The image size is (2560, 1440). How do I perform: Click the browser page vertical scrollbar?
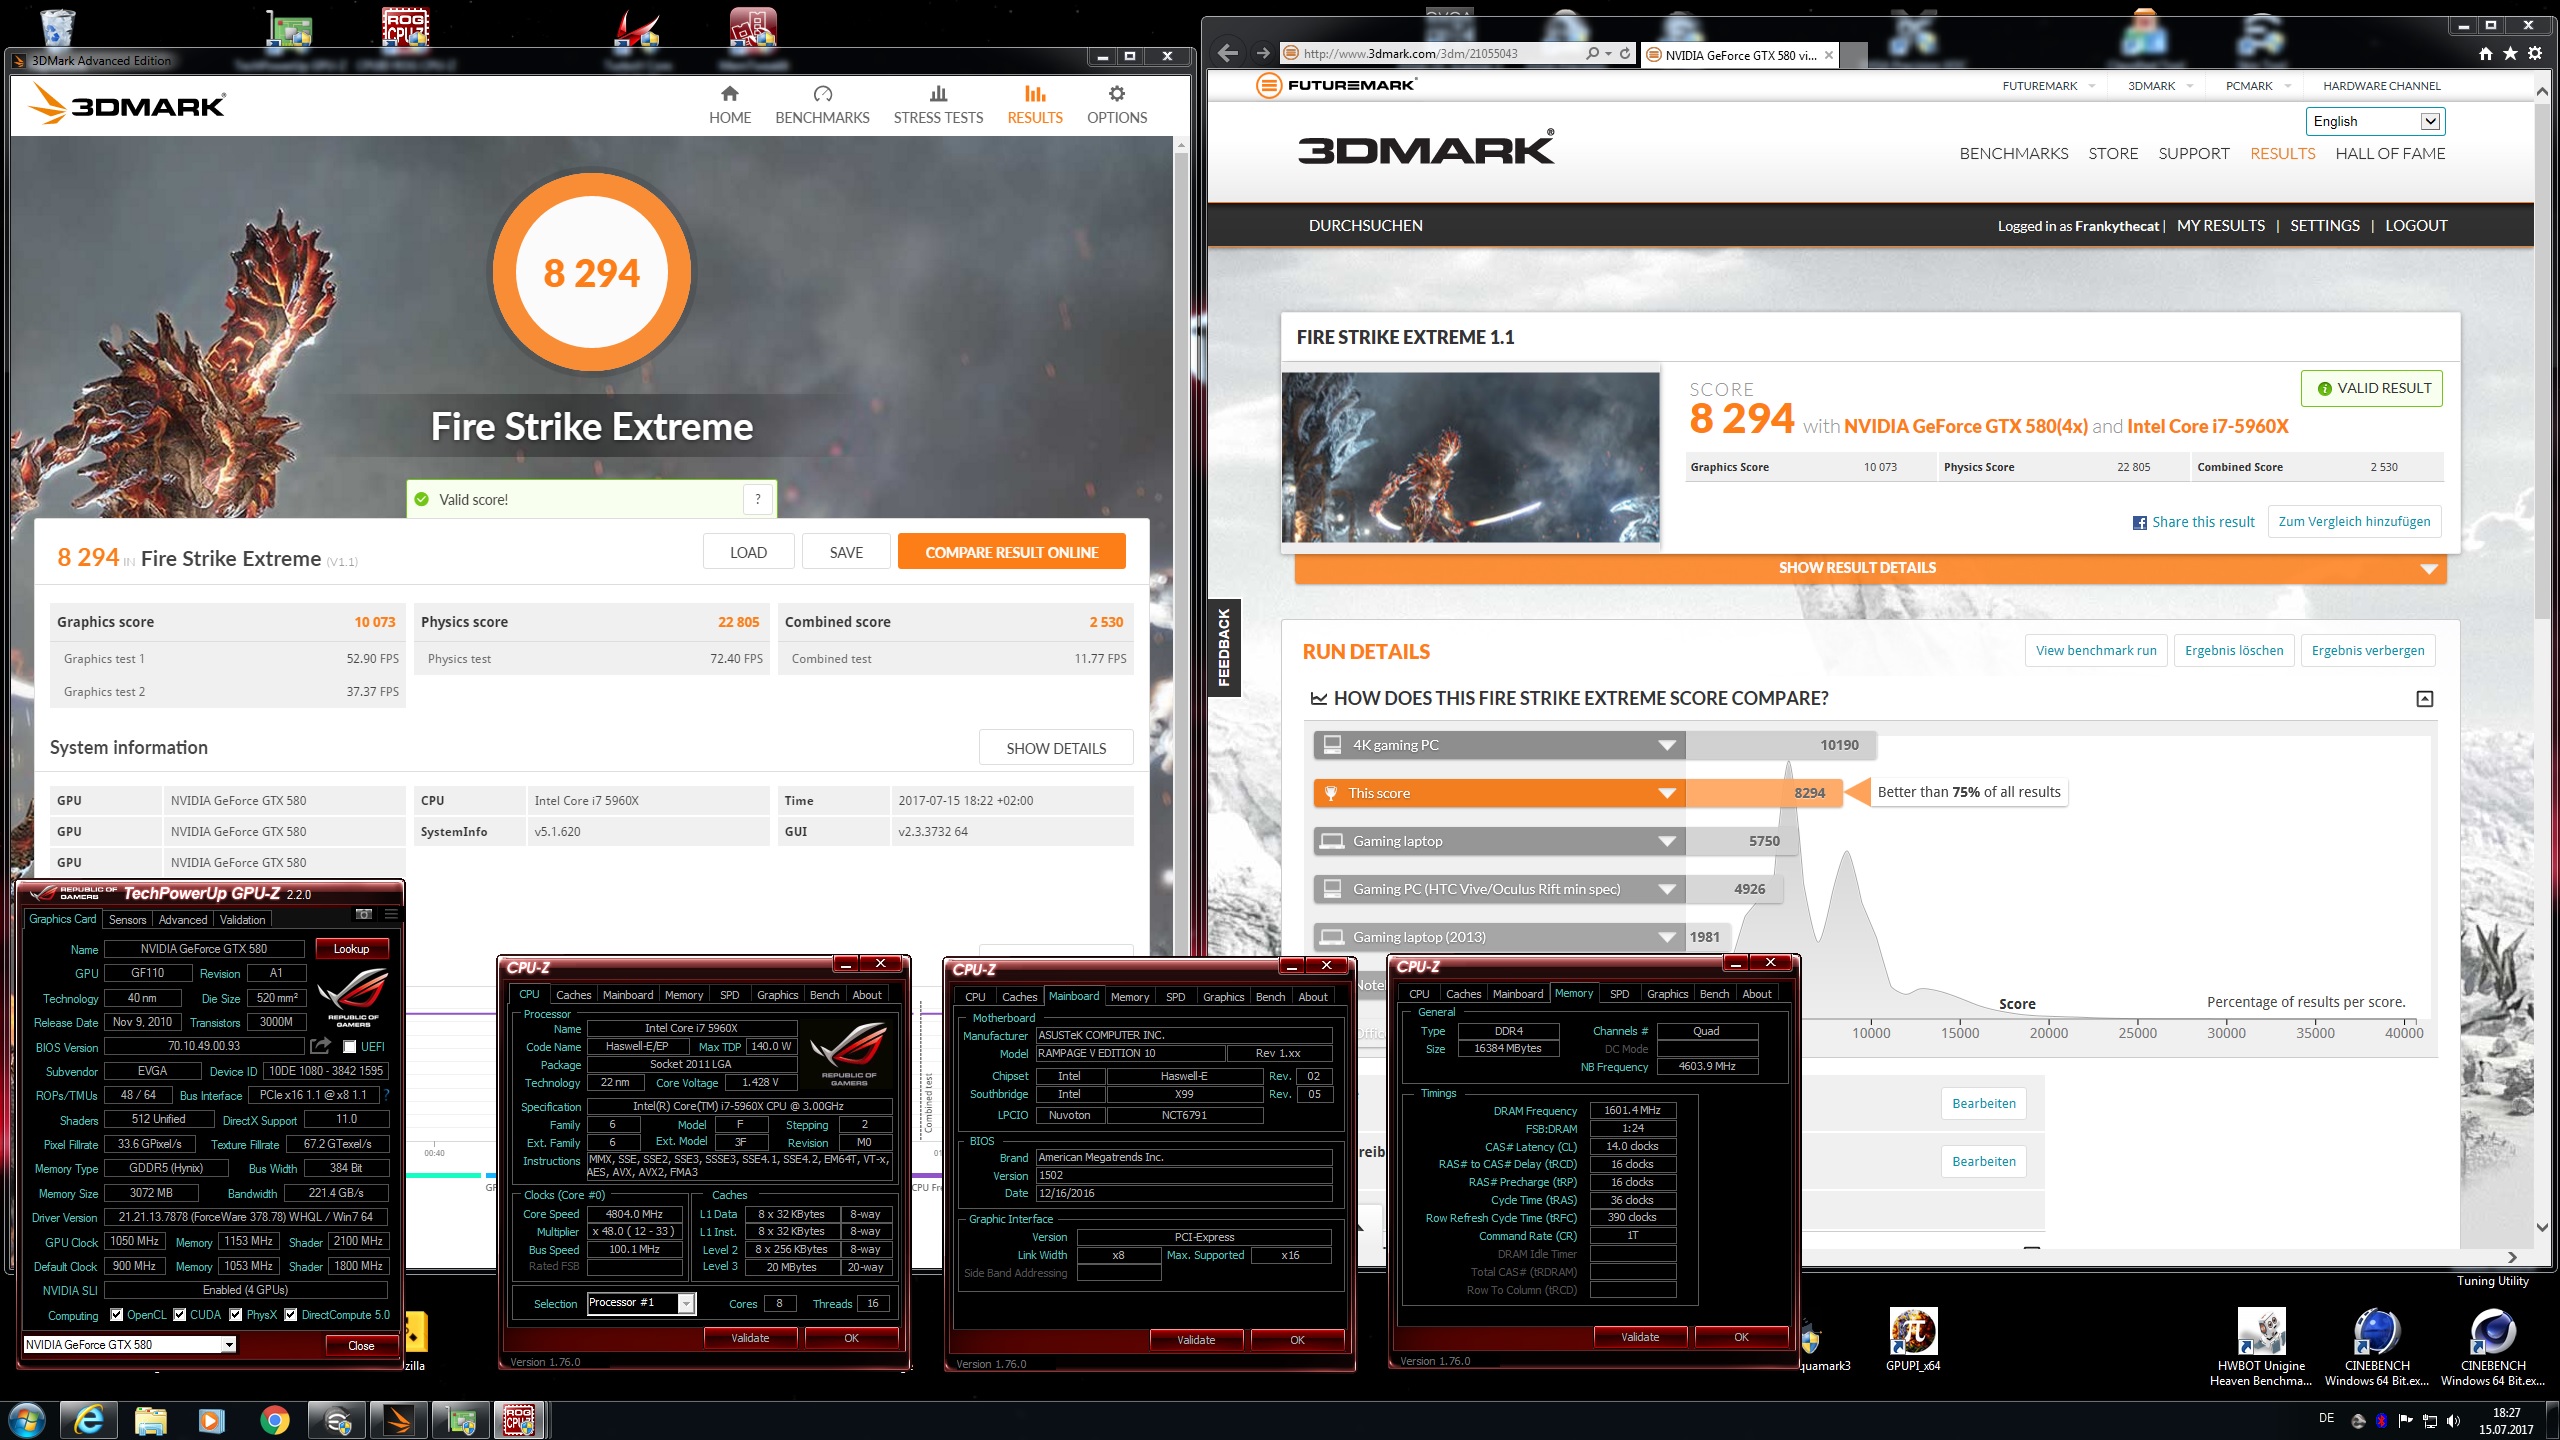coord(2543,360)
